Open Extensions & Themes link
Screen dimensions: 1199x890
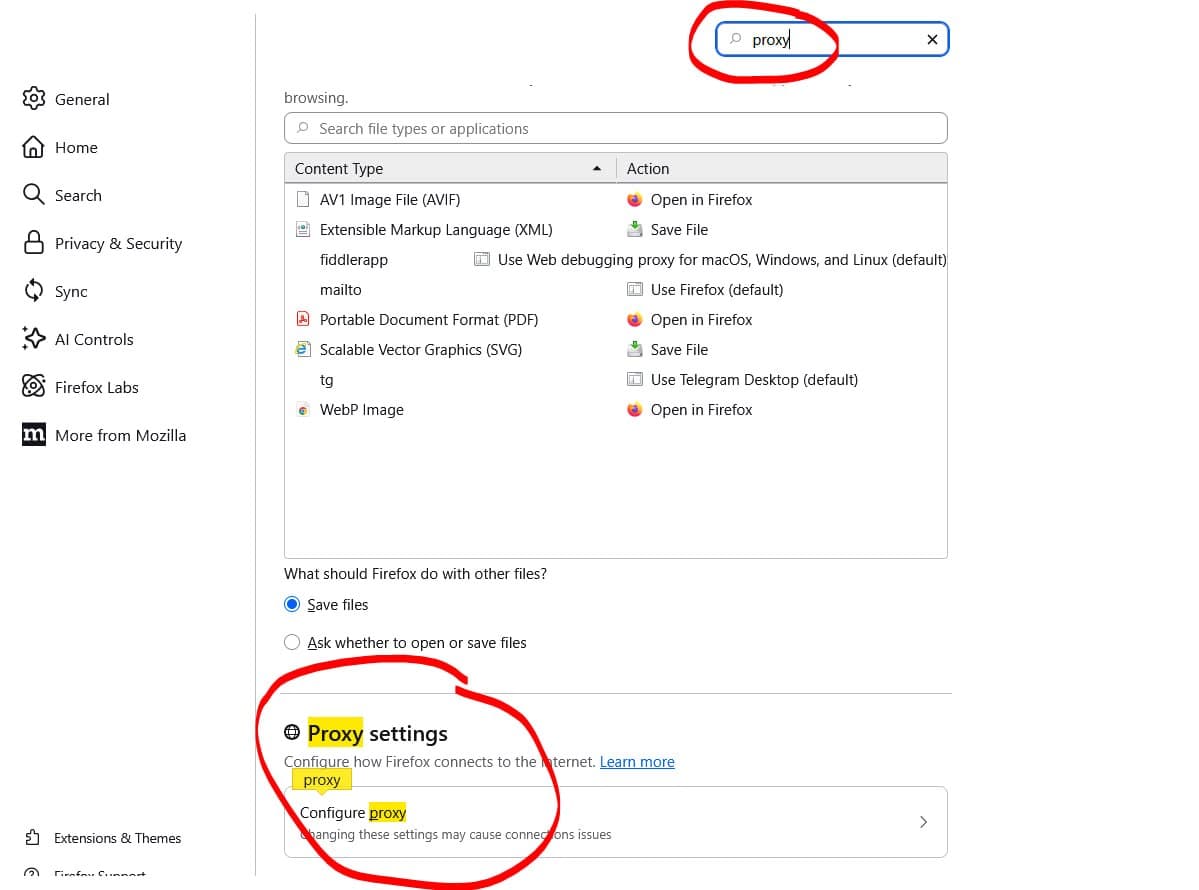(117, 838)
